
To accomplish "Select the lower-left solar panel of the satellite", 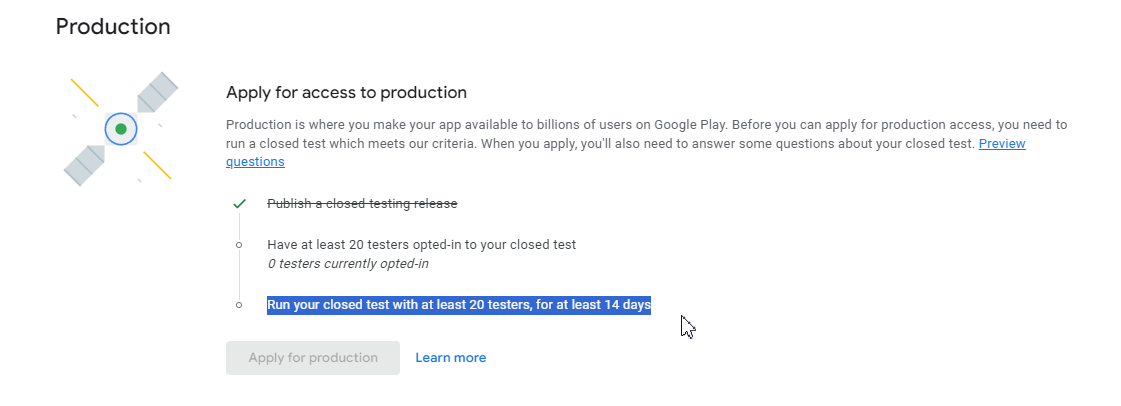I will point(85,164).
